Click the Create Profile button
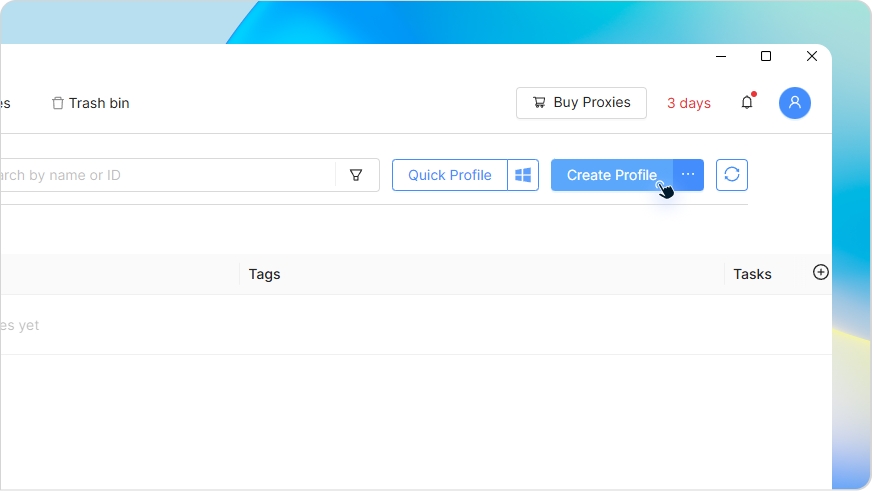The height and width of the screenshot is (491, 872). click(x=611, y=175)
